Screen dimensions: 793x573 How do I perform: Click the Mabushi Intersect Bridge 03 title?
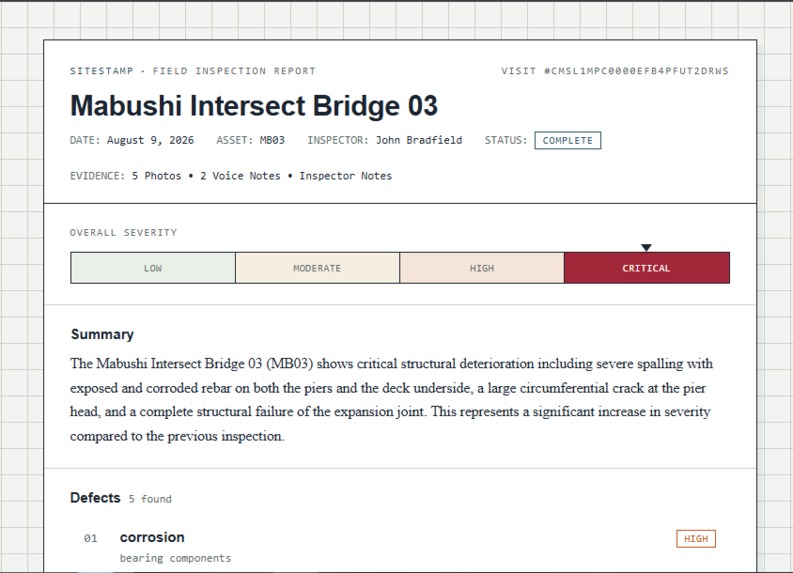point(254,106)
